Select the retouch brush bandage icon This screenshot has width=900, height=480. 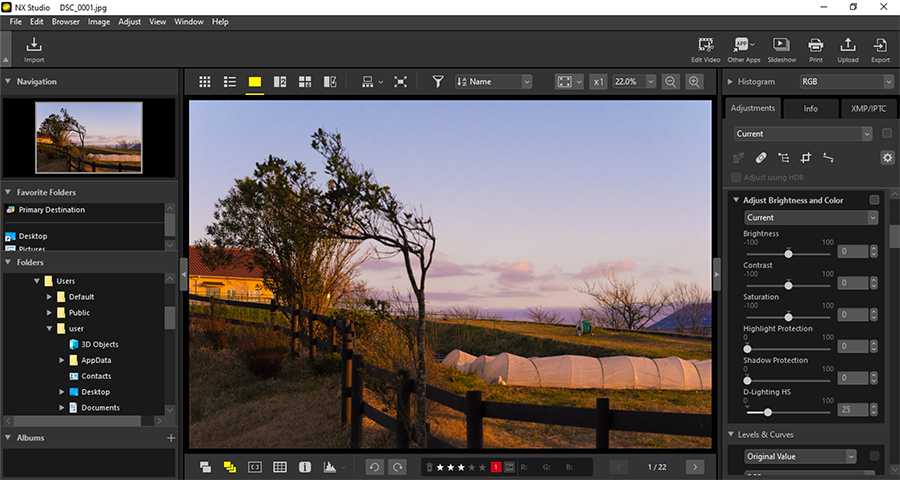pyautogui.click(x=761, y=157)
